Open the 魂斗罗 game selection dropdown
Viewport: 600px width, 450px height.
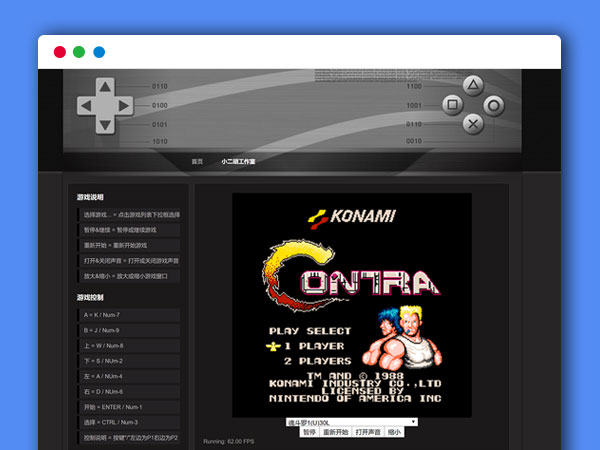click(x=351, y=422)
